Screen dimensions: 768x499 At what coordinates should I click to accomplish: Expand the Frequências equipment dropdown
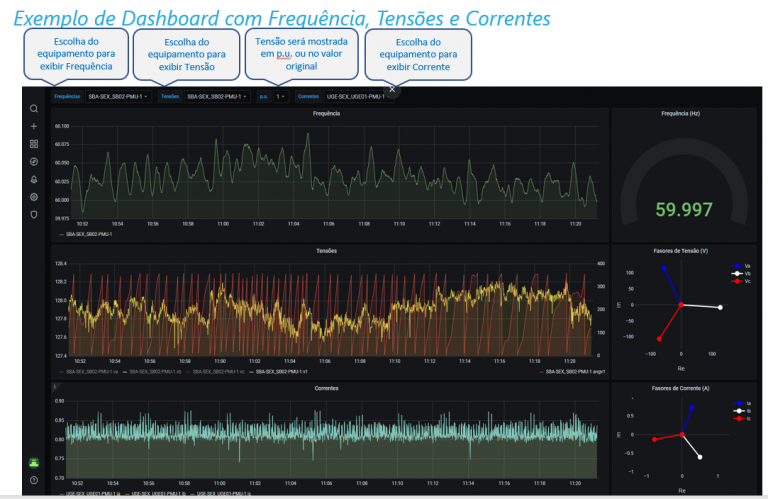118,97
